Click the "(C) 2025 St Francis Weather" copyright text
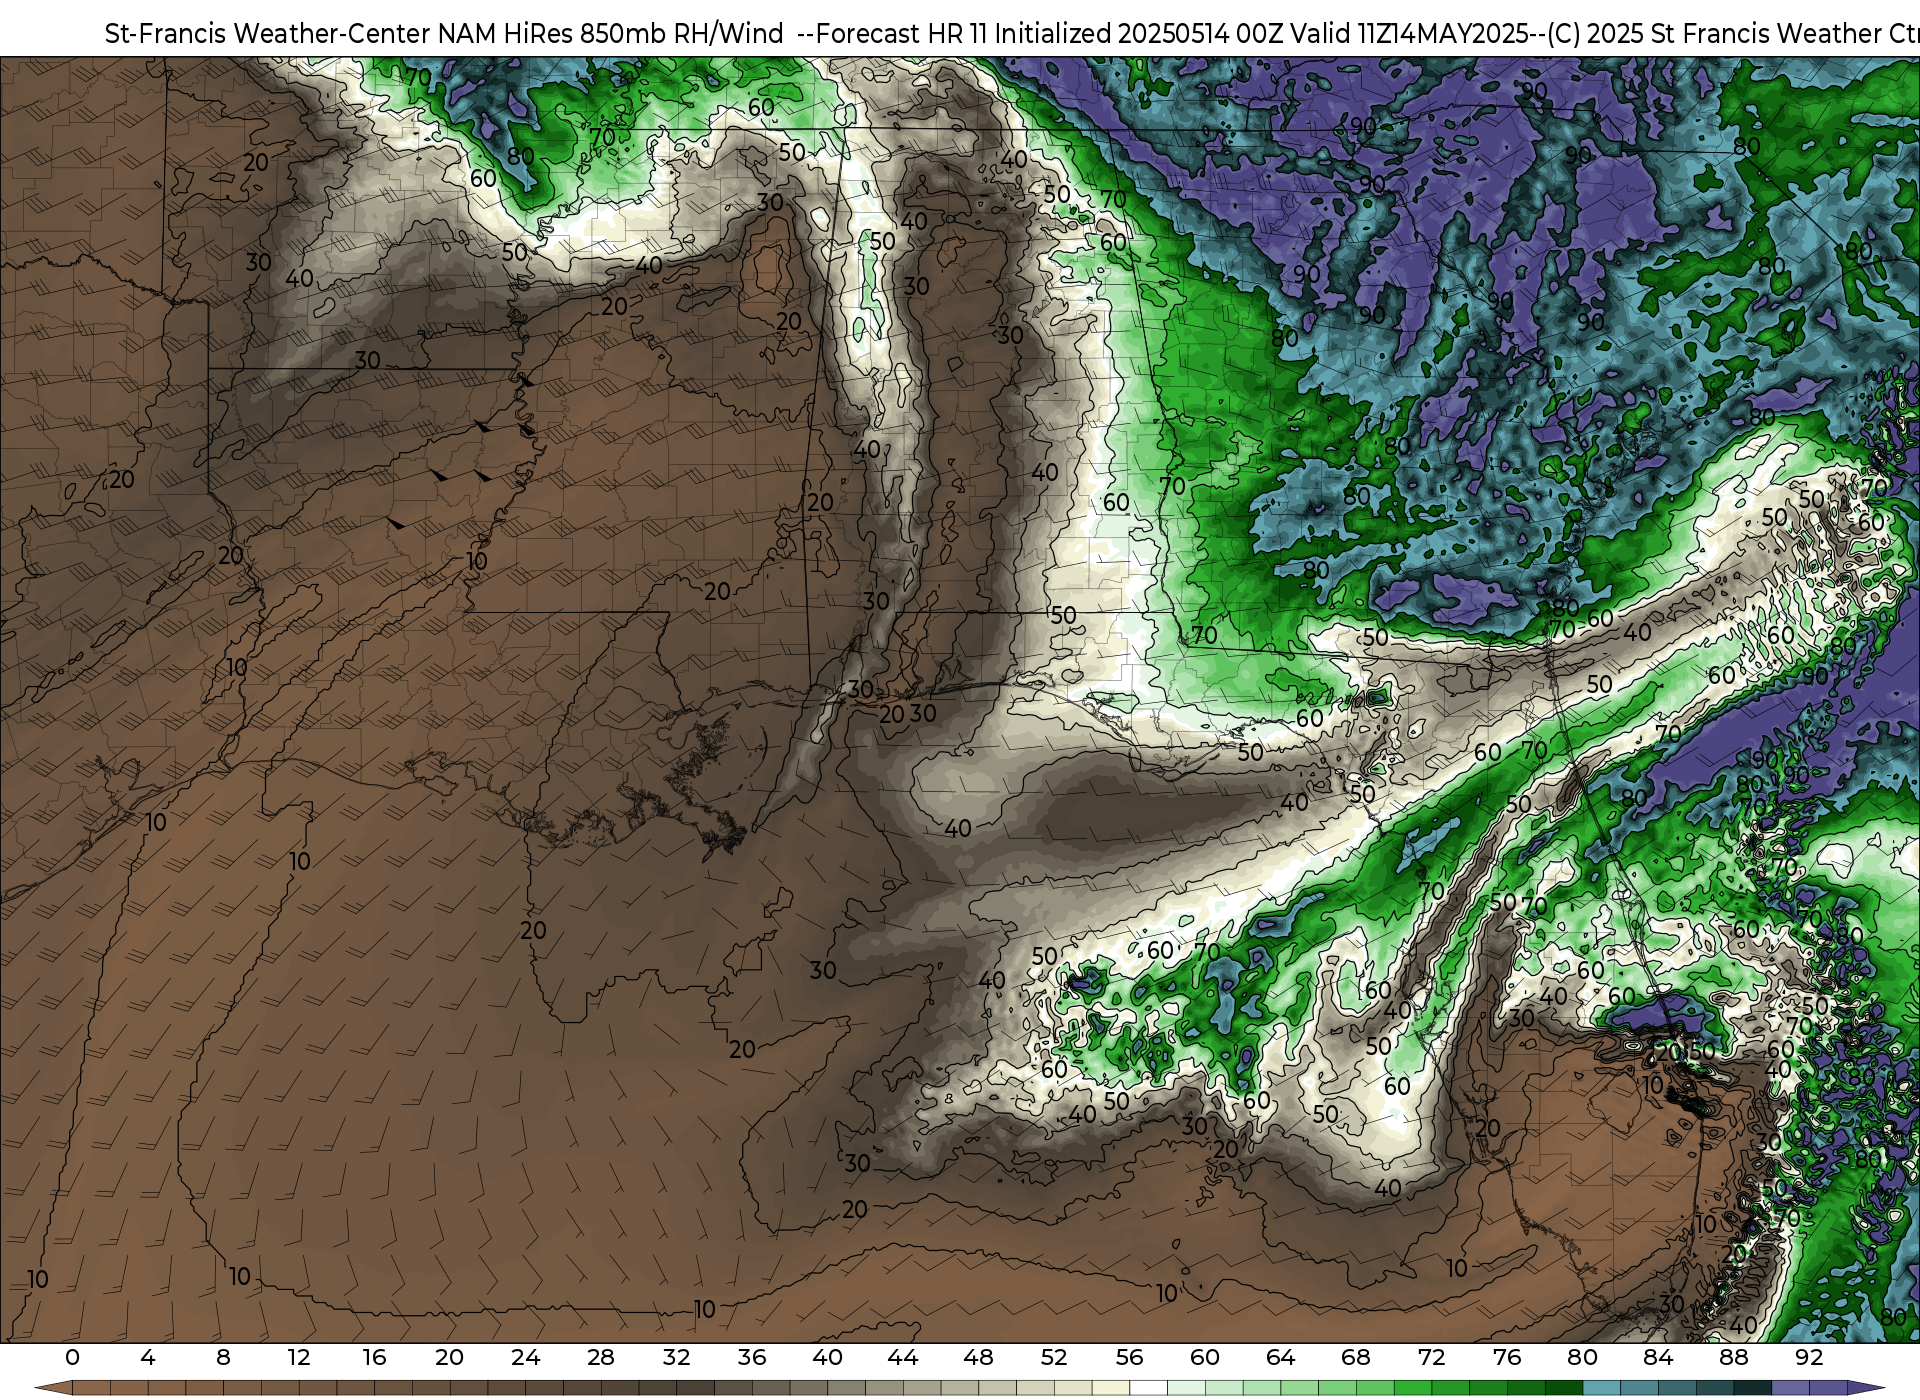The width and height of the screenshot is (1920, 1400). coord(1717,34)
